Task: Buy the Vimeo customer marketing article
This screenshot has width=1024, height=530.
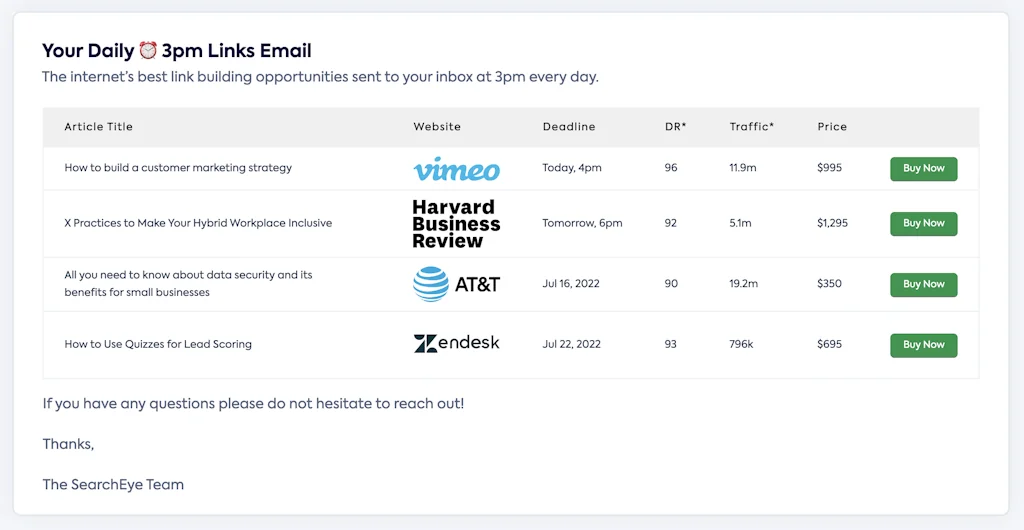Action: pos(923,169)
